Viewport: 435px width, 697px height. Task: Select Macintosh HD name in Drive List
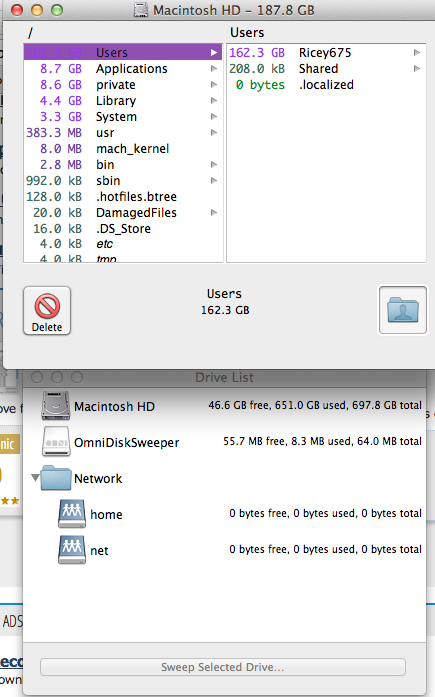[x=114, y=406]
